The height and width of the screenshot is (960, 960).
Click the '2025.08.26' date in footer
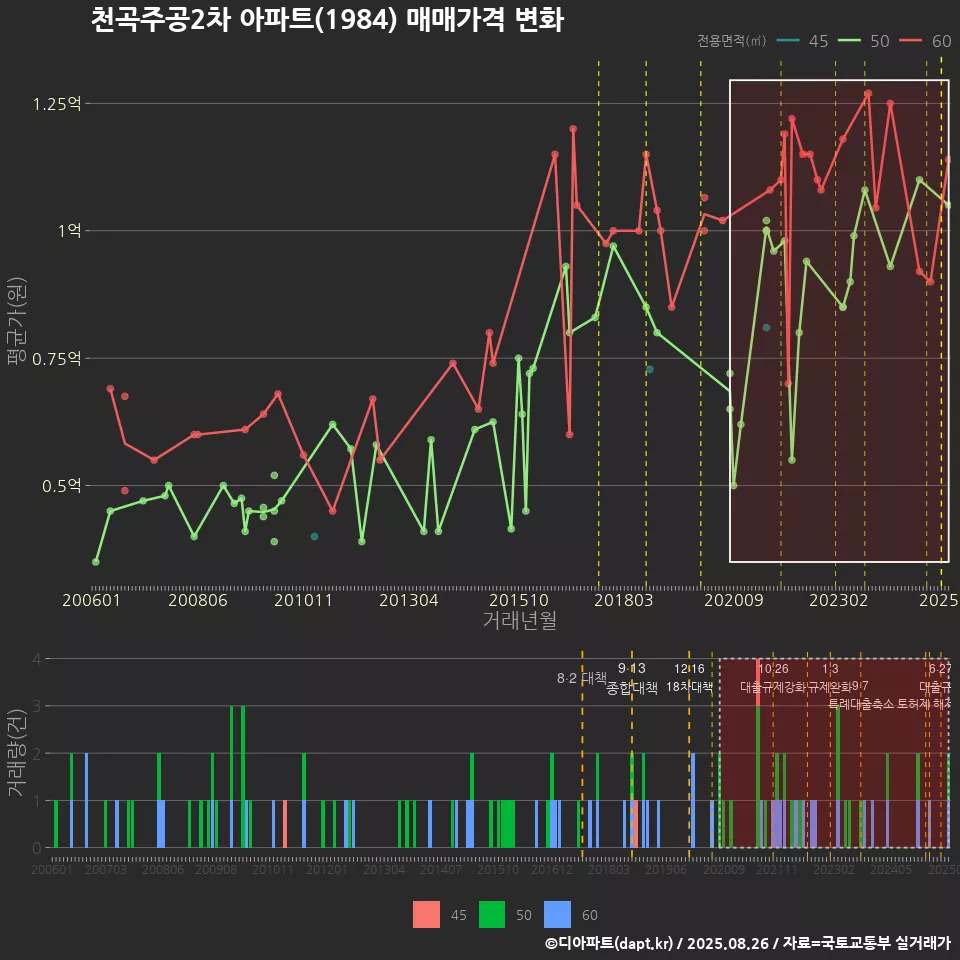tap(727, 943)
